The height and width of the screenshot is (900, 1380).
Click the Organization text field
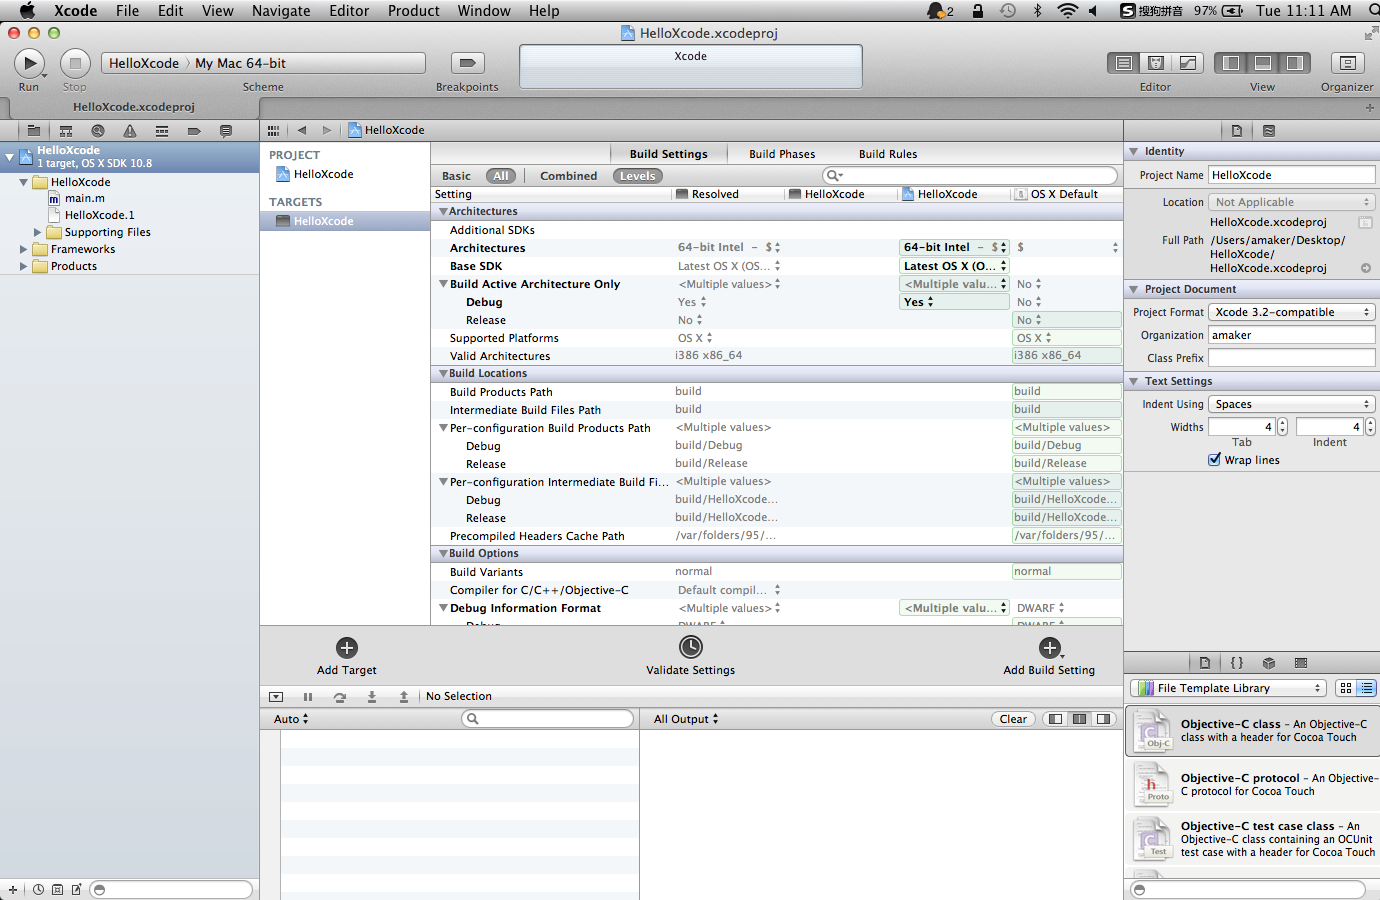tap(1292, 335)
